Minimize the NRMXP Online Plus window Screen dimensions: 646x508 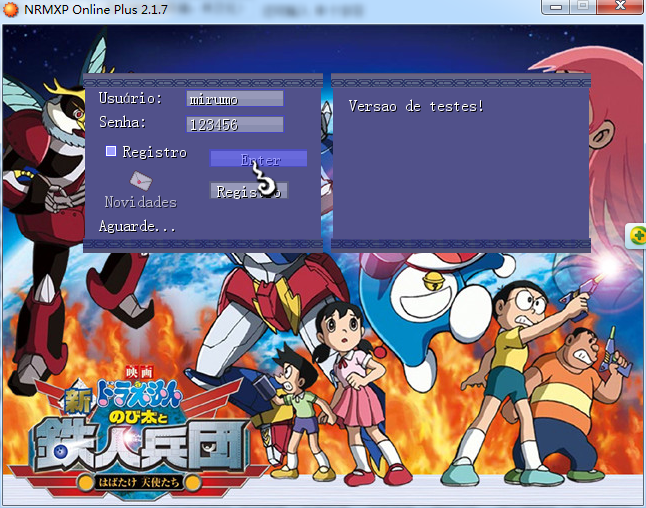(555, 7)
